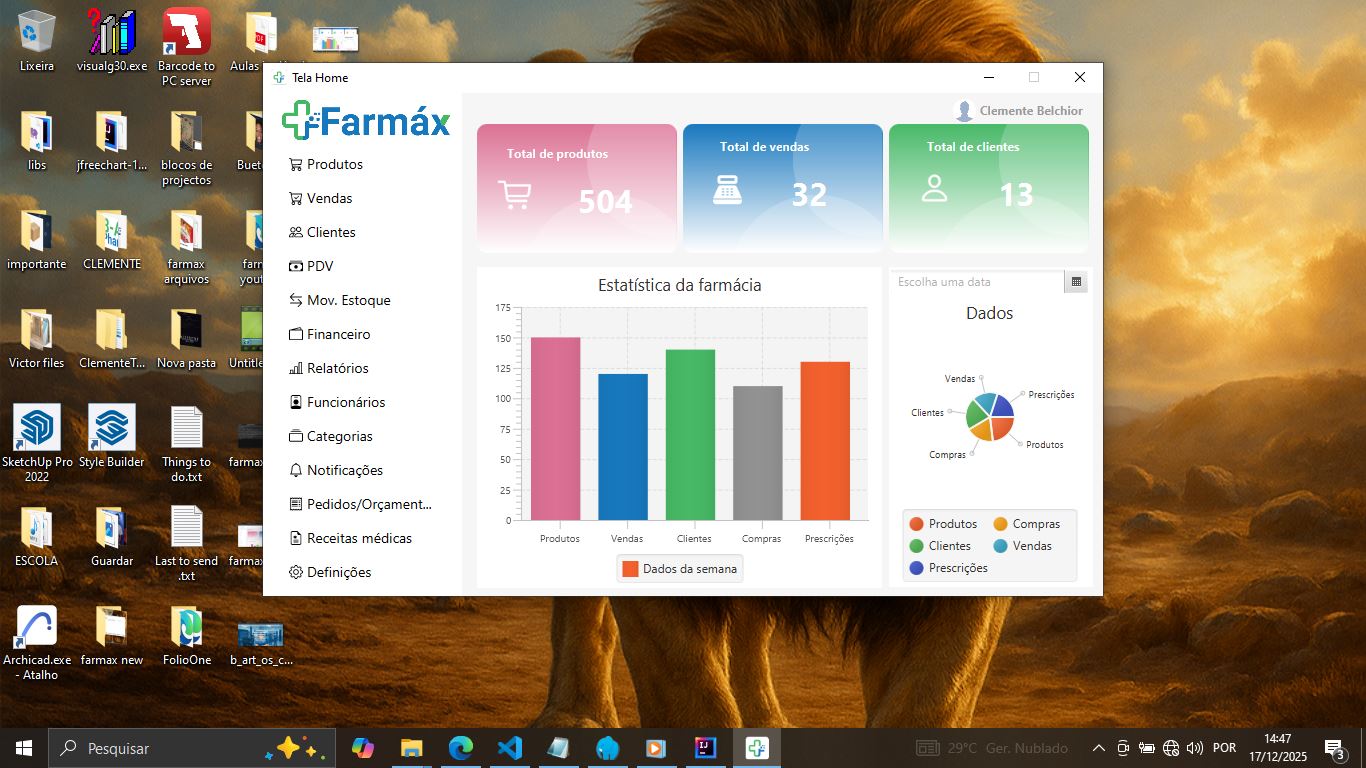Click the user avatar icon beside Clemente Belchior

(964, 111)
